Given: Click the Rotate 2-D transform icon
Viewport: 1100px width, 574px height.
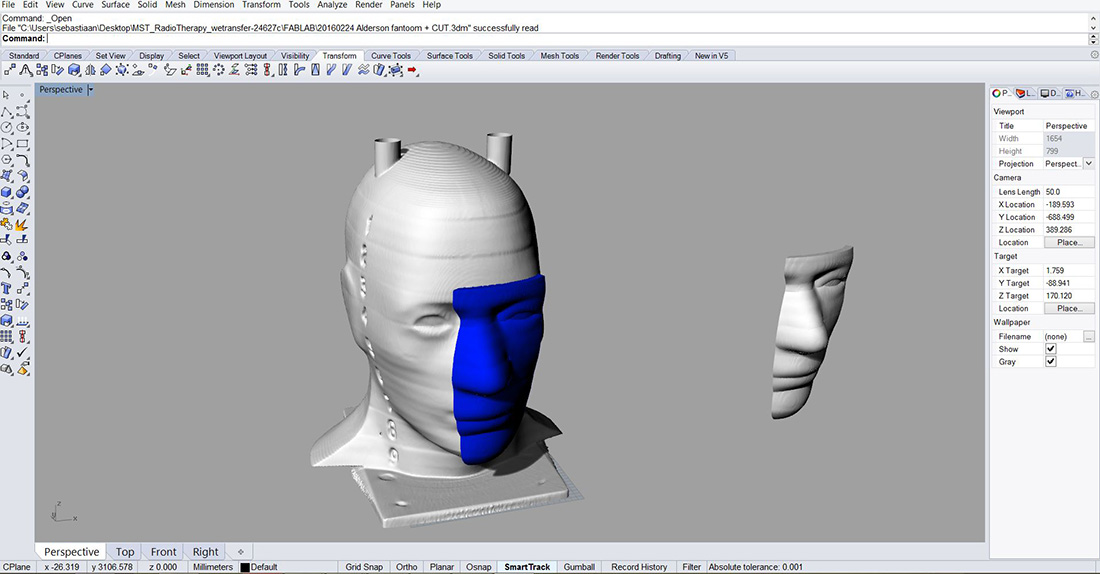Looking at the screenshot, I should 58,70.
